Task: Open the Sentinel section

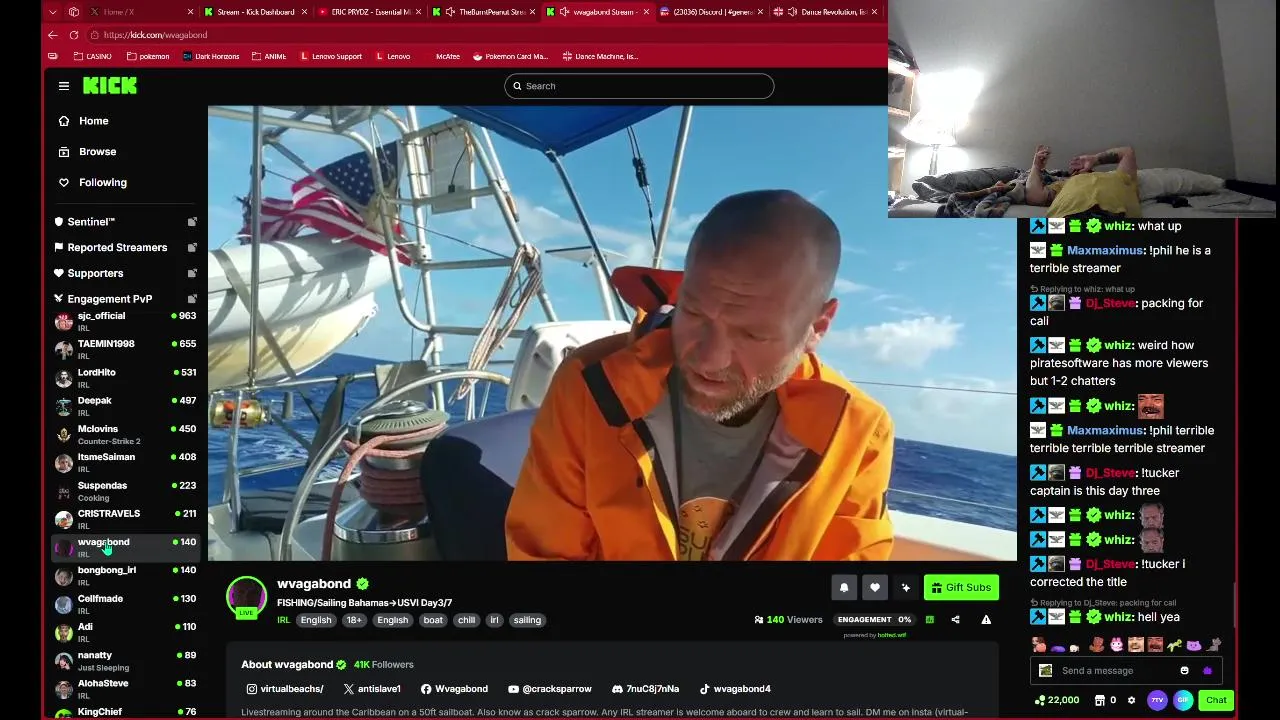Action: (x=91, y=221)
